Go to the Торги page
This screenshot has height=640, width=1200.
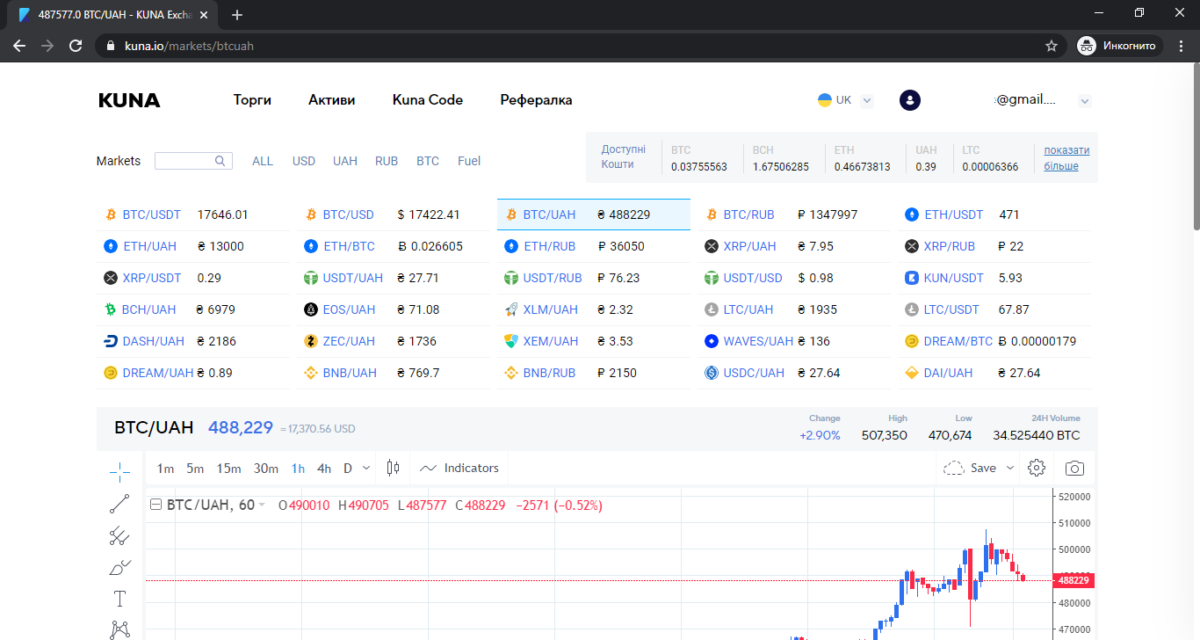[x=252, y=100]
